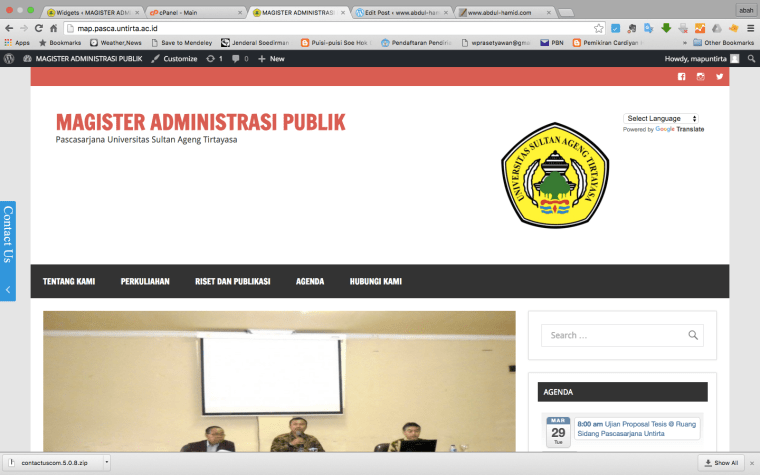The width and height of the screenshot is (760, 475).
Task: Click Customize in the WordPress admin bar
Action: tap(174, 59)
